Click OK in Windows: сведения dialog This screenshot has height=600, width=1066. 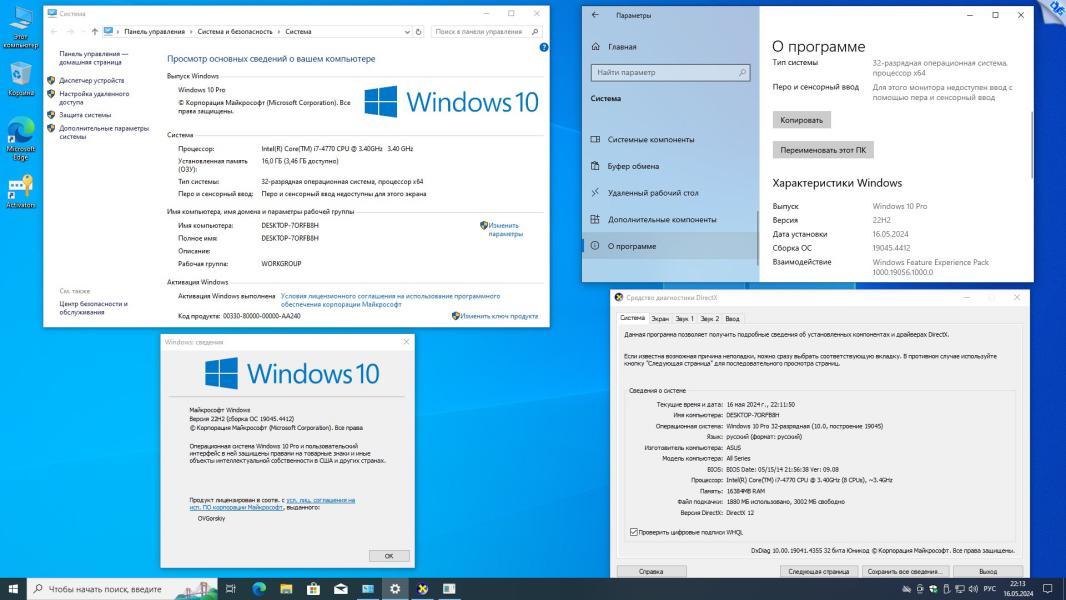(x=389, y=556)
